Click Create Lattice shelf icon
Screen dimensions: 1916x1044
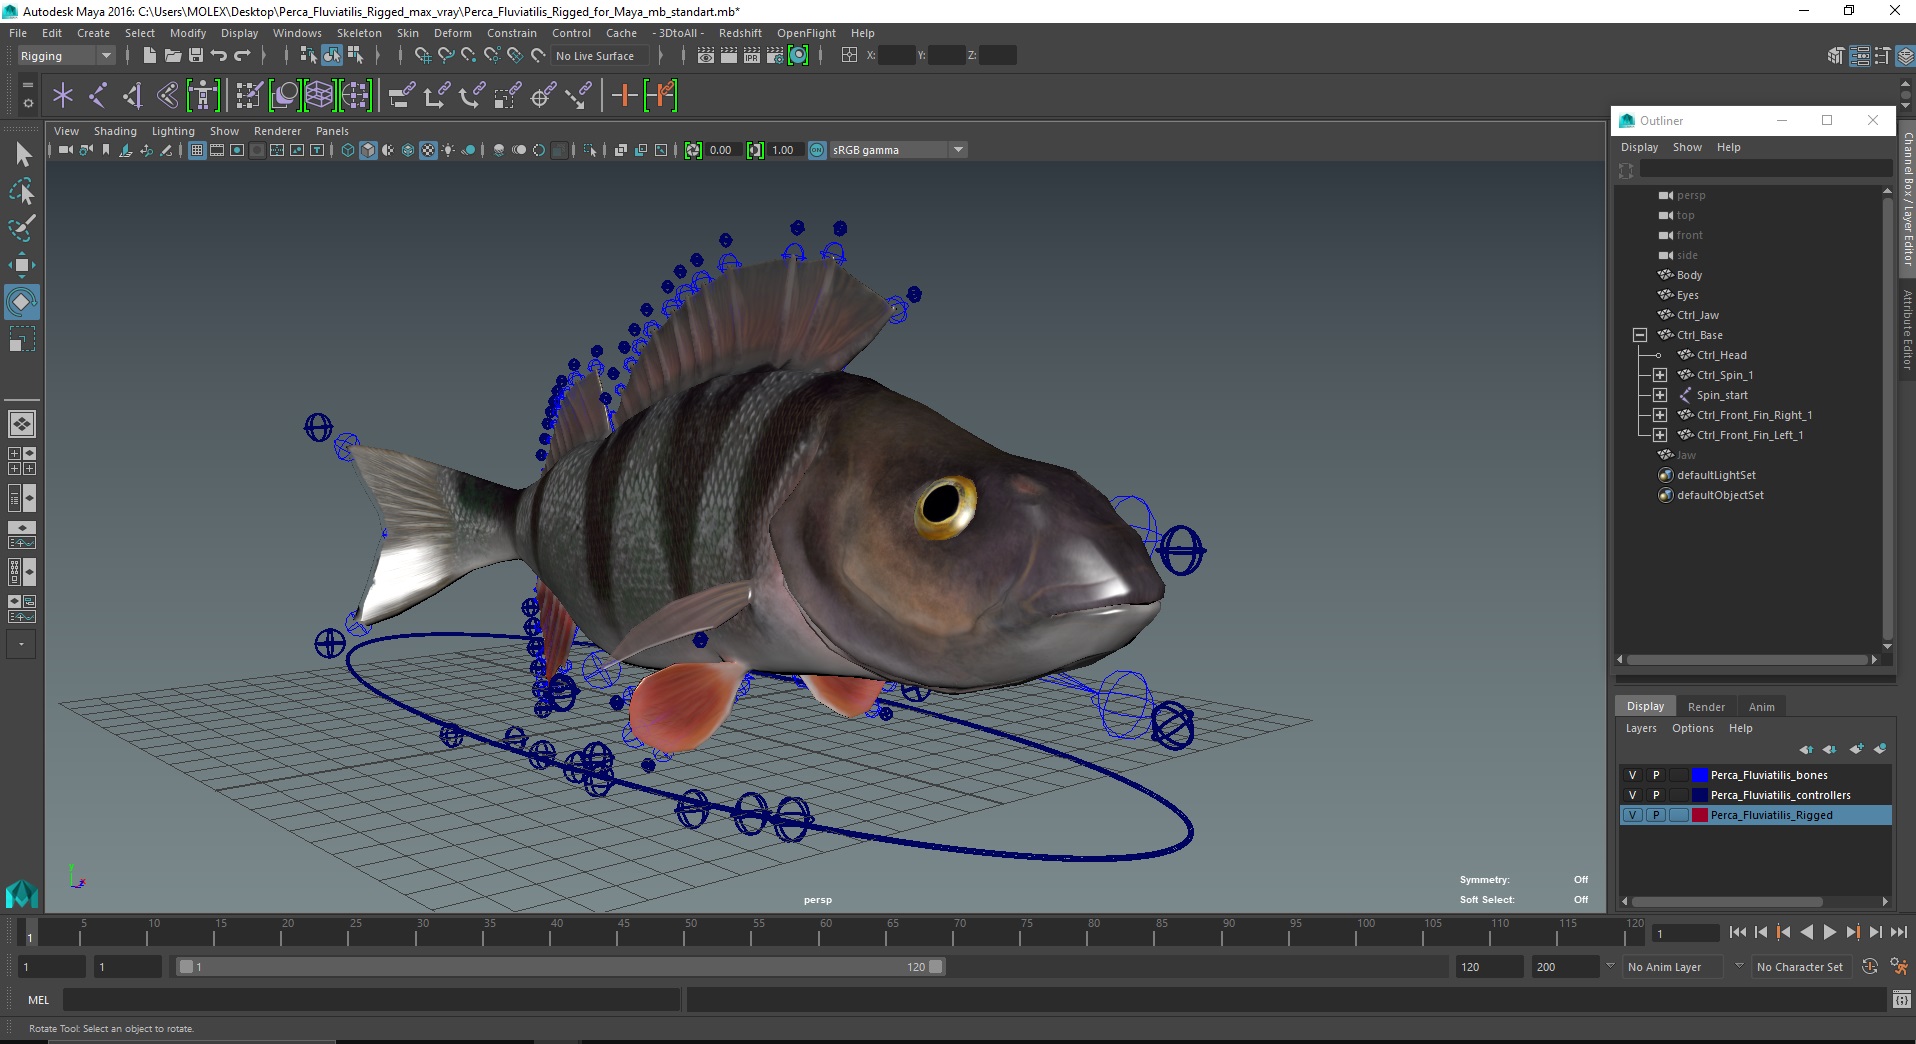coord(320,96)
